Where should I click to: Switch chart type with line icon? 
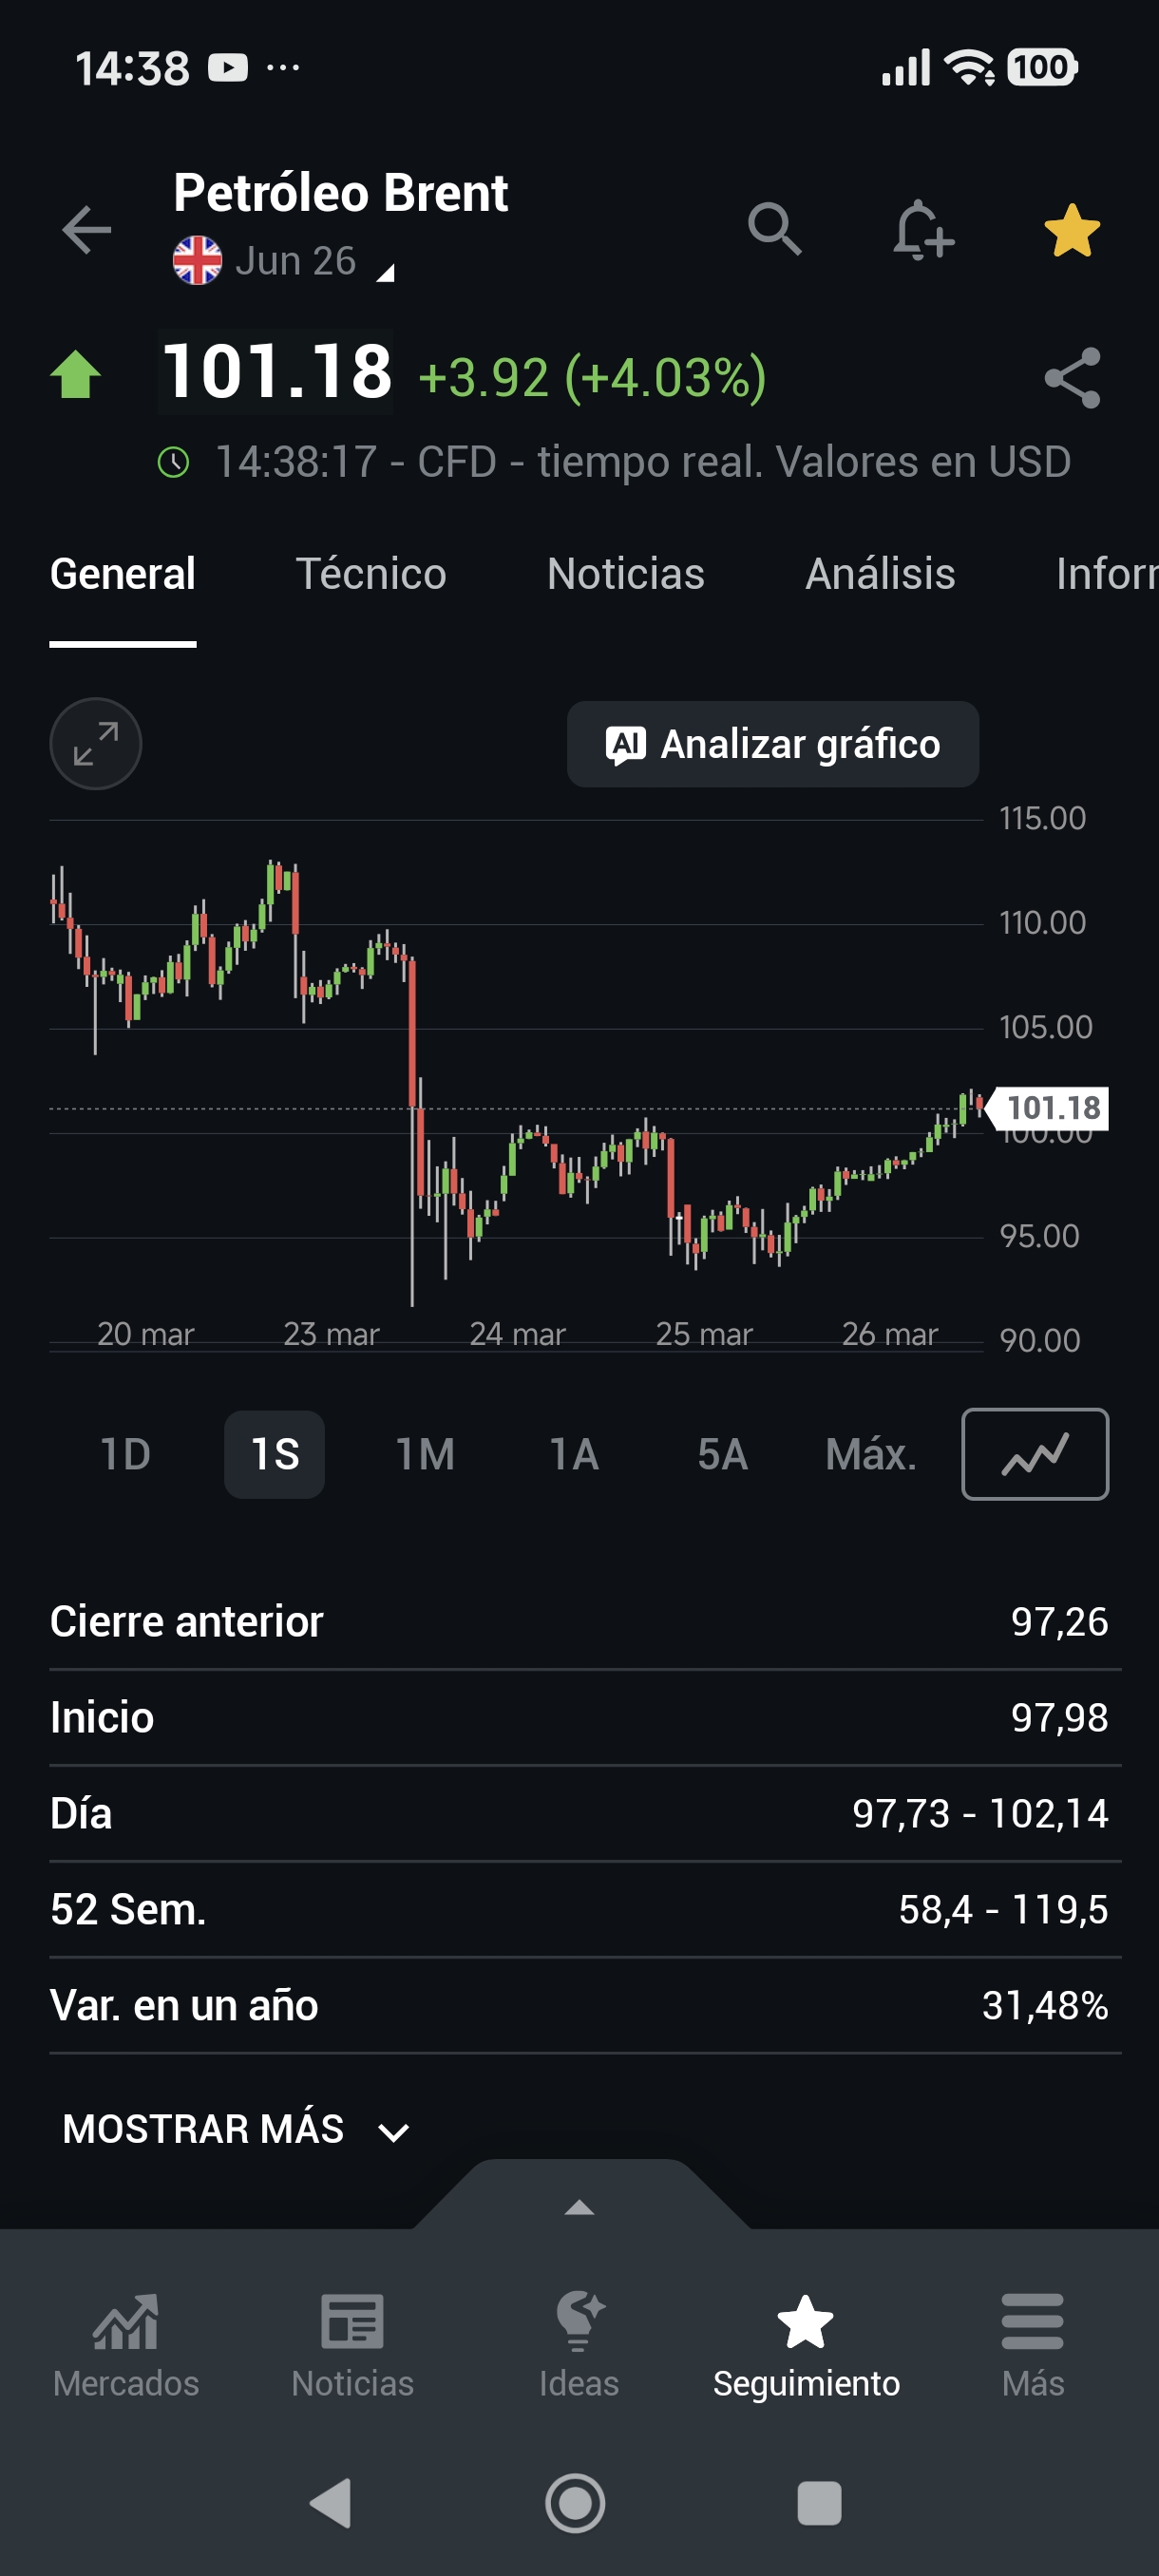[x=1034, y=1454]
